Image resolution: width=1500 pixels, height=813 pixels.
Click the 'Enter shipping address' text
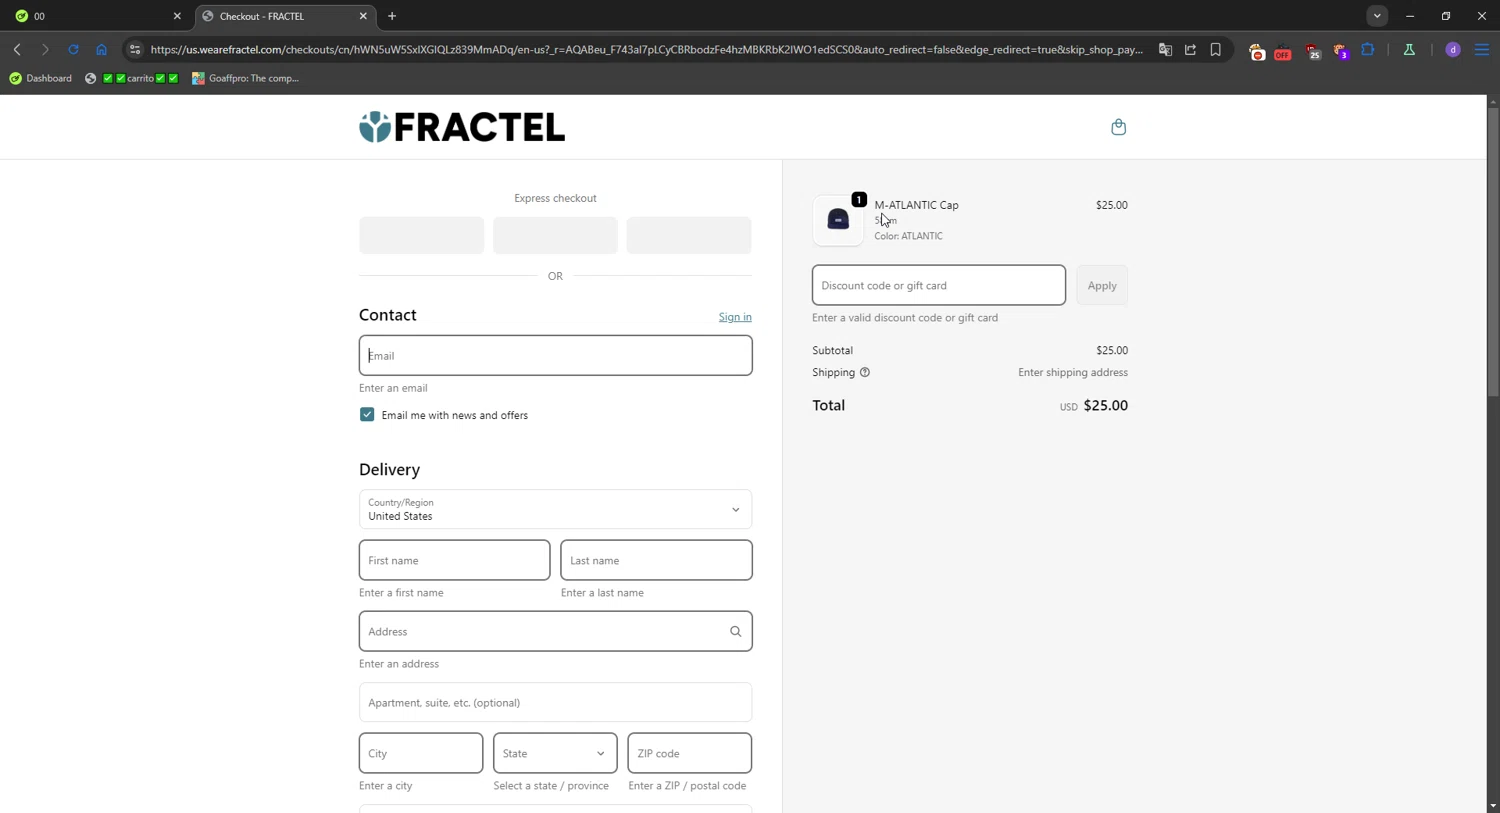tap(1073, 372)
